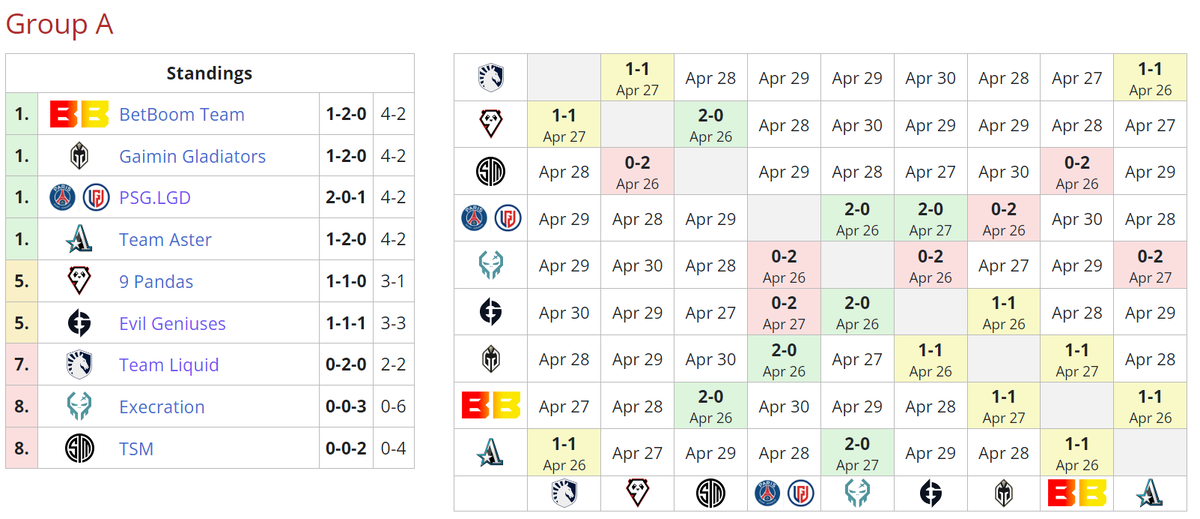This screenshot has width=1200, height=519.
Task: Click TSM logo in crosstable bottom row
Action: coord(710,492)
